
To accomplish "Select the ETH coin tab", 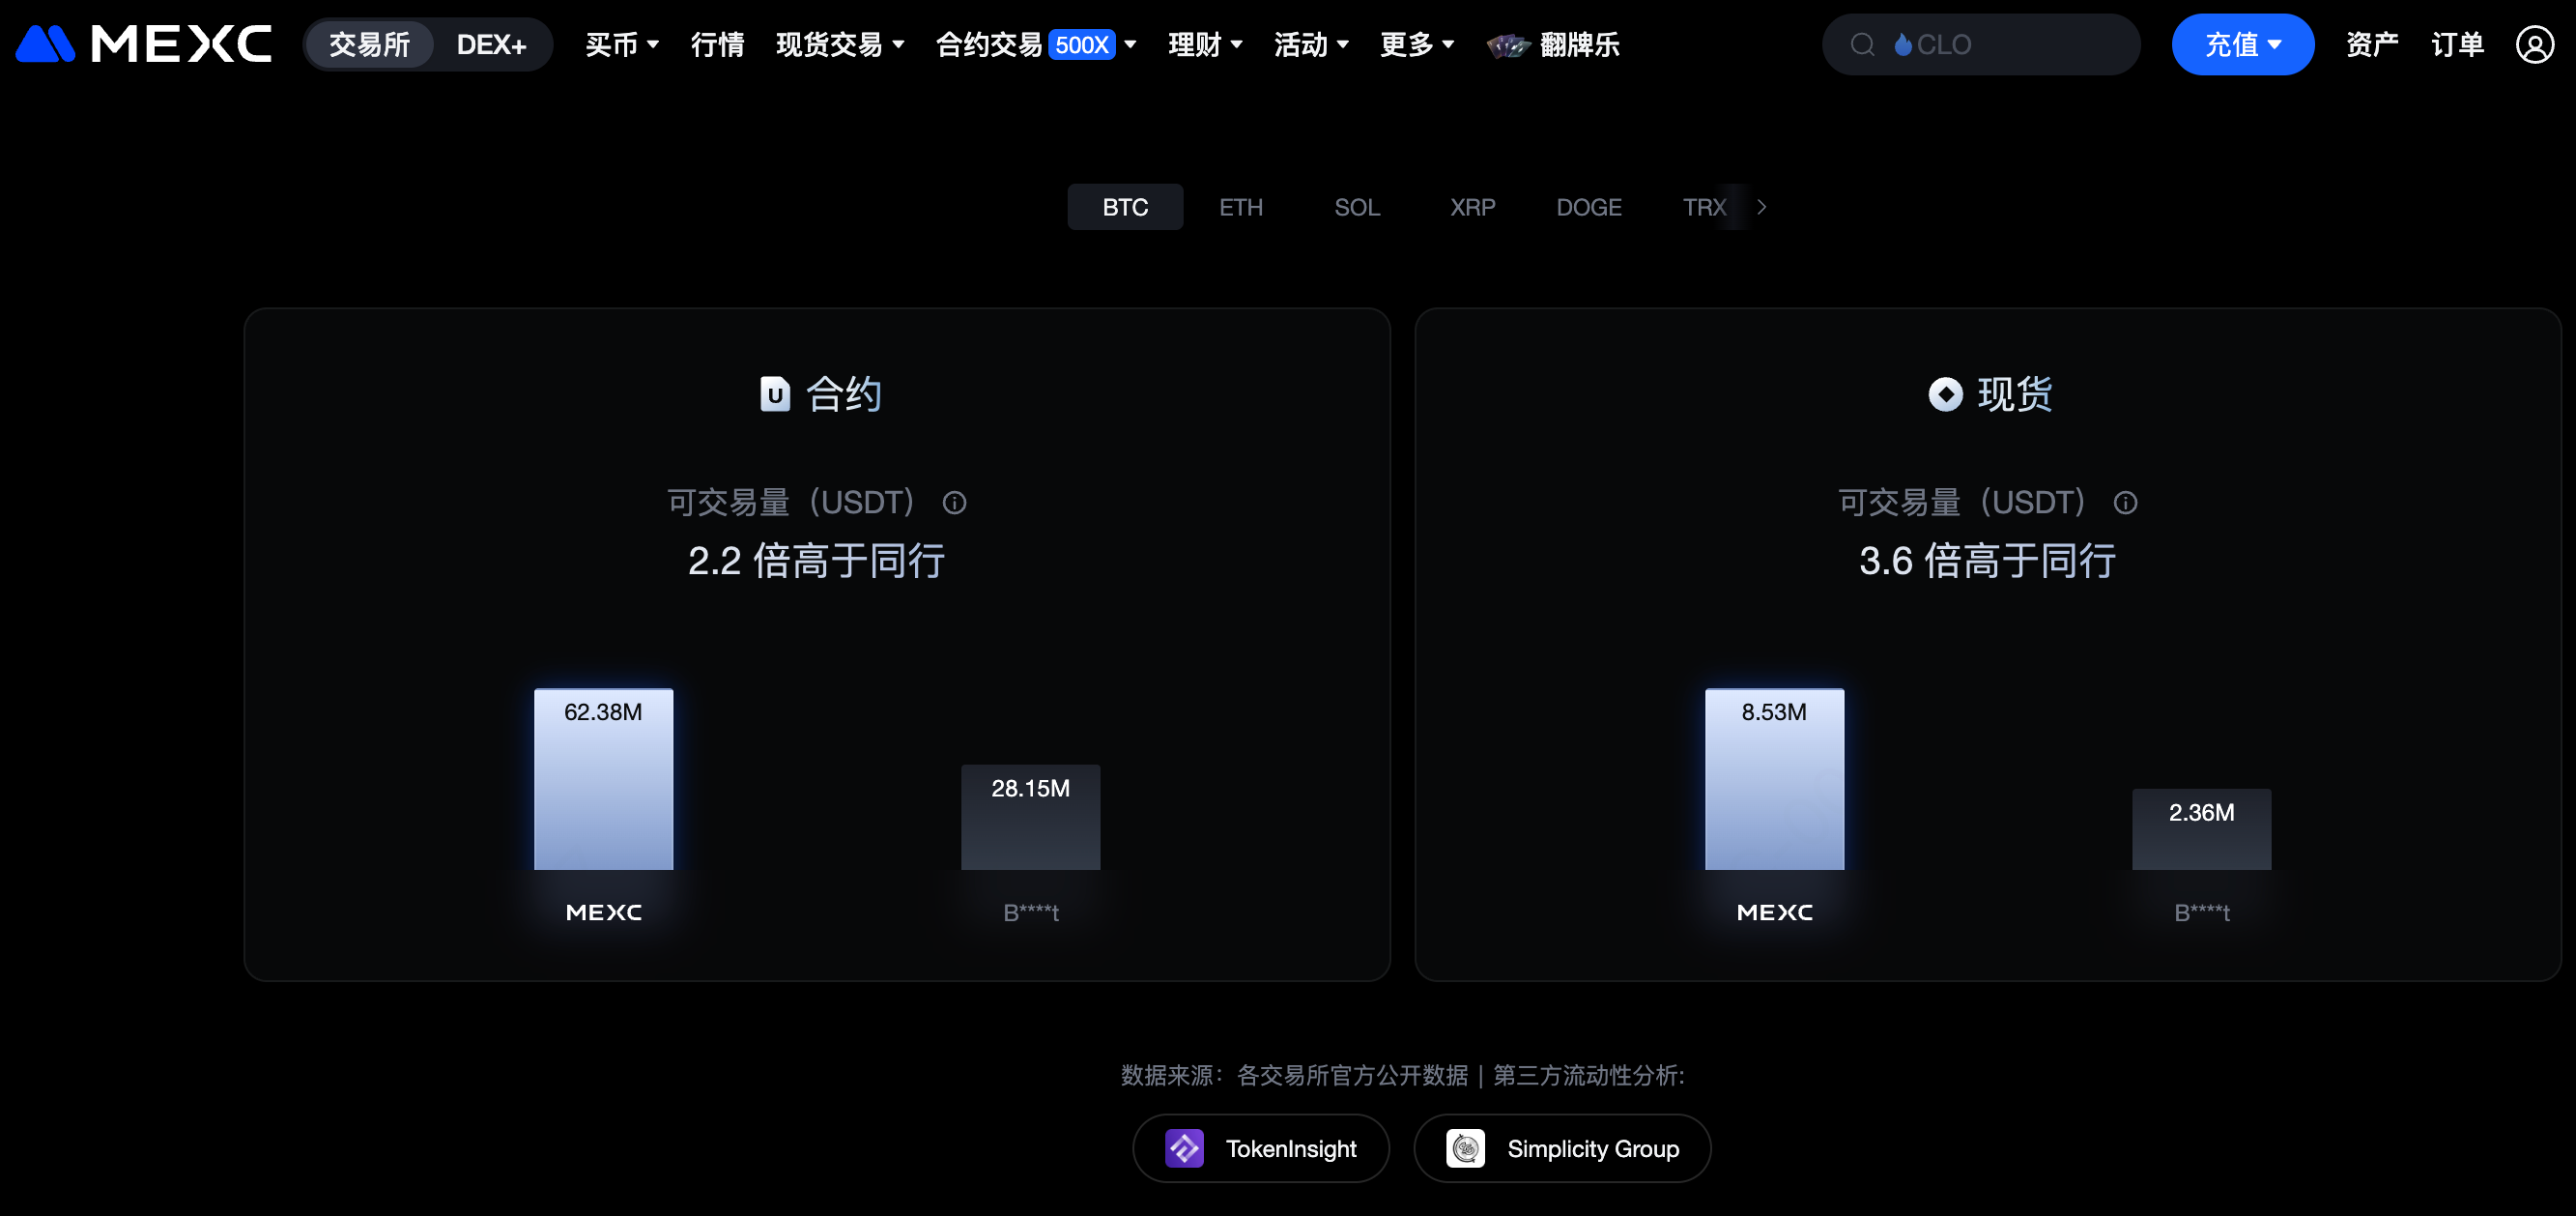I will pyautogui.click(x=1240, y=207).
